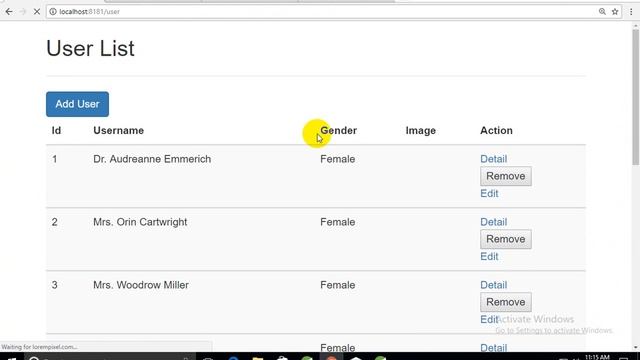640x360 pixels.
Task: Click the User List page heading
Action: [x=90, y=49]
